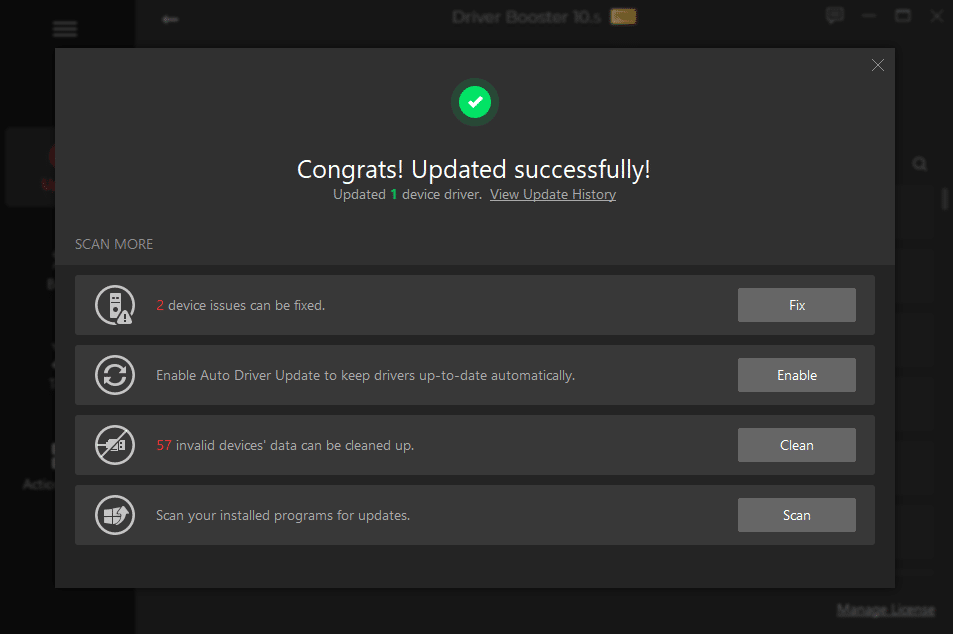Click 'Congrats! Updated successfully!' heading
Screen dimensions: 953x634
click(473, 169)
